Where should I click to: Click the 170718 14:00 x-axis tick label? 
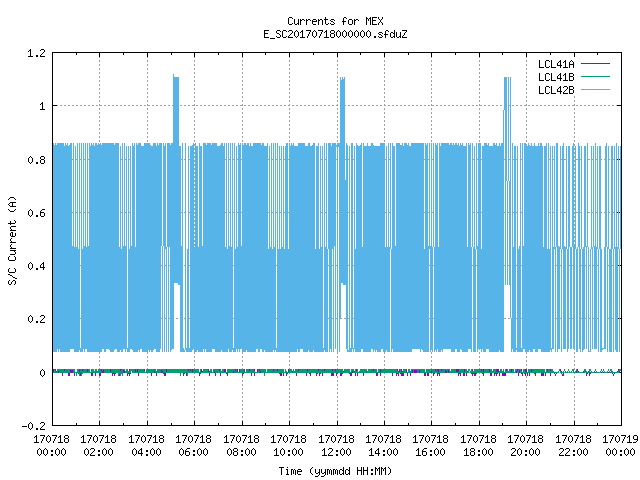[383, 446]
